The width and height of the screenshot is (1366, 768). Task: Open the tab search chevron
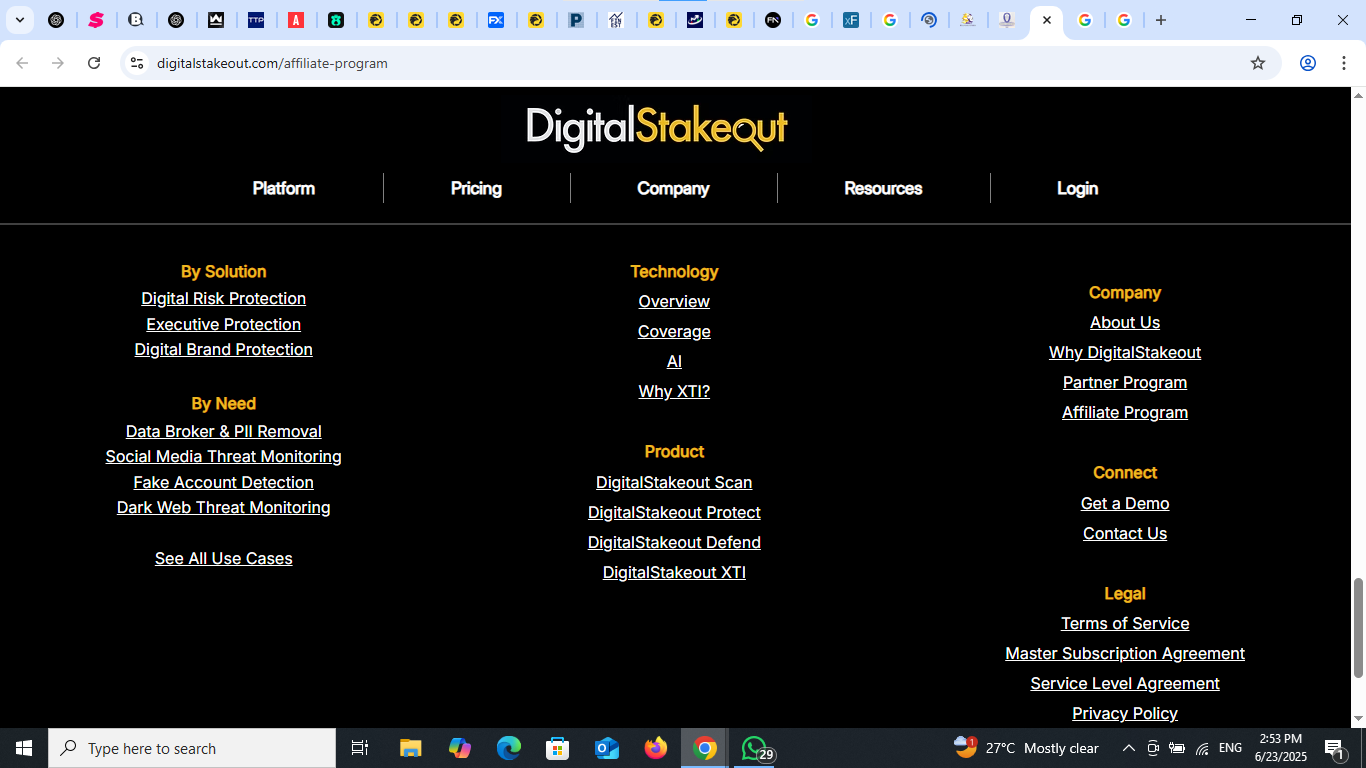tap(20, 20)
